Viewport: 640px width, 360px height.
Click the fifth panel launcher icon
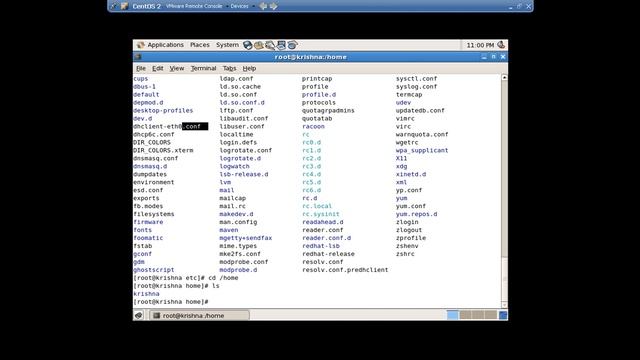coord(292,45)
